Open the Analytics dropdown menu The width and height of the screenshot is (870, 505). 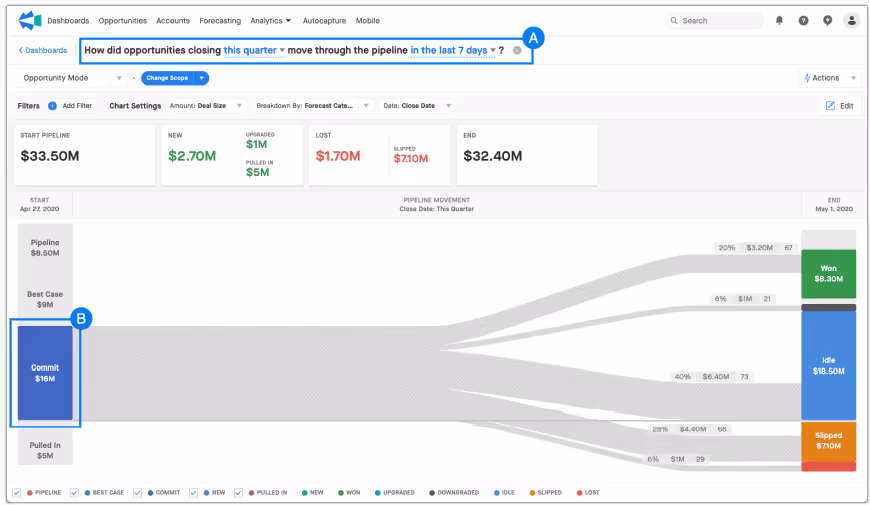(x=270, y=21)
